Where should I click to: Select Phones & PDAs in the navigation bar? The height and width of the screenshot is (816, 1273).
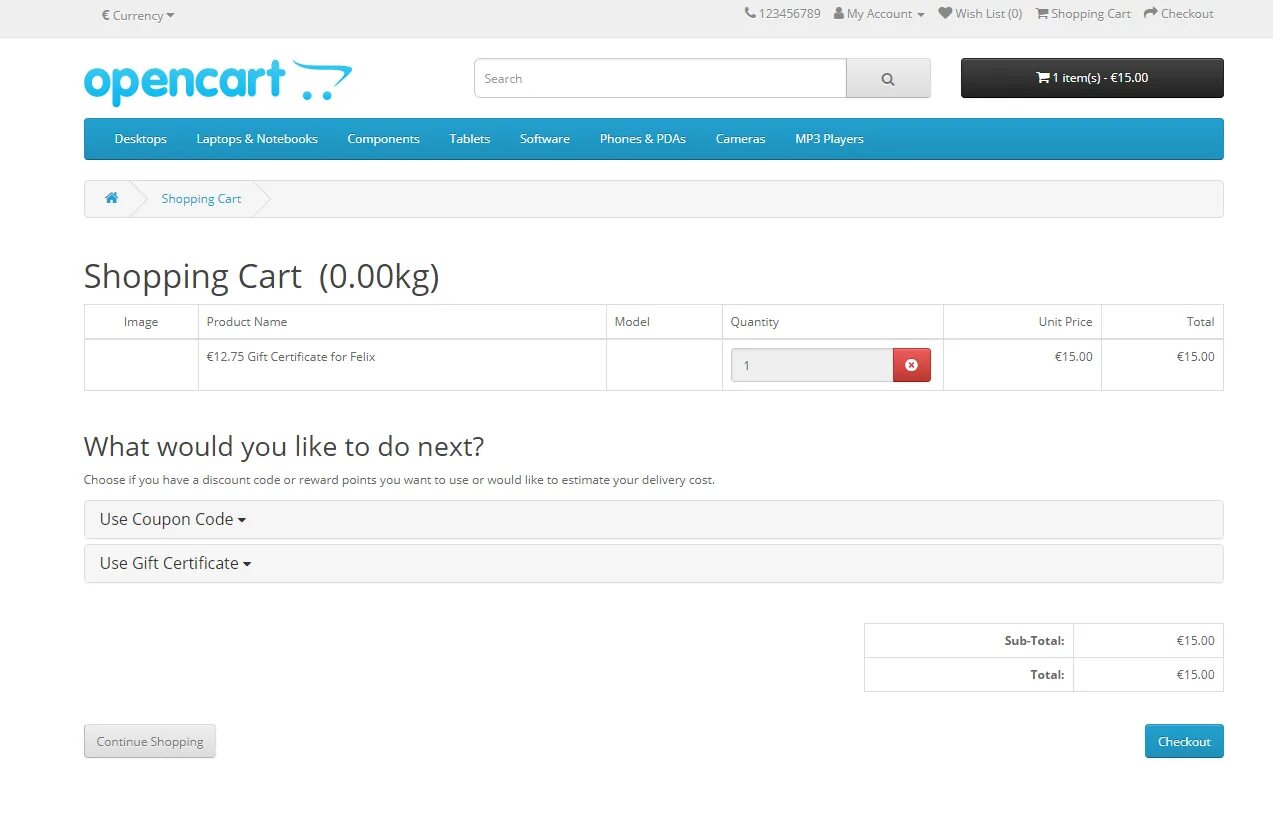643,139
